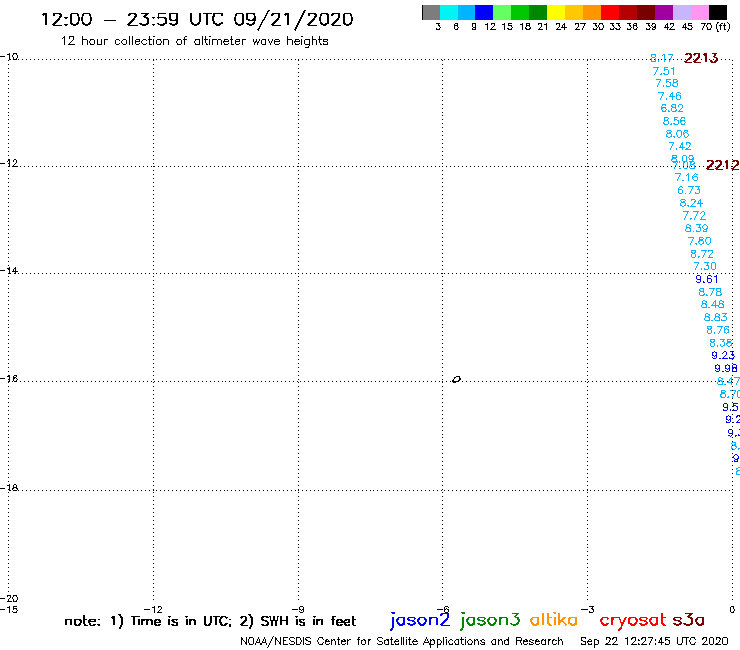The width and height of the screenshot is (740, 650).
Task: Click the wave height value '8.46'
Action: pyautogui.click(x=713, y=304)
